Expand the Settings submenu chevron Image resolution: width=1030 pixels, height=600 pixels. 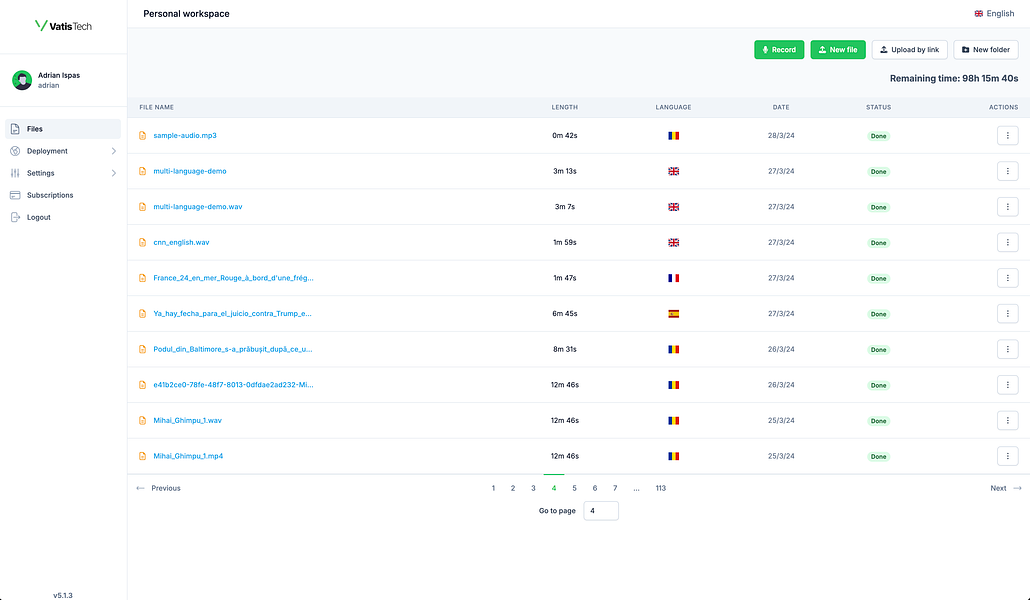point(114,173)
